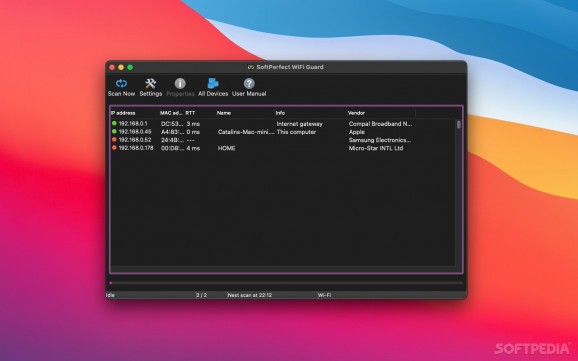This screenshot has height=361, width=578.
Task: Select the row with IP 192.168.0.178
Action: click(x=283, y=148)
